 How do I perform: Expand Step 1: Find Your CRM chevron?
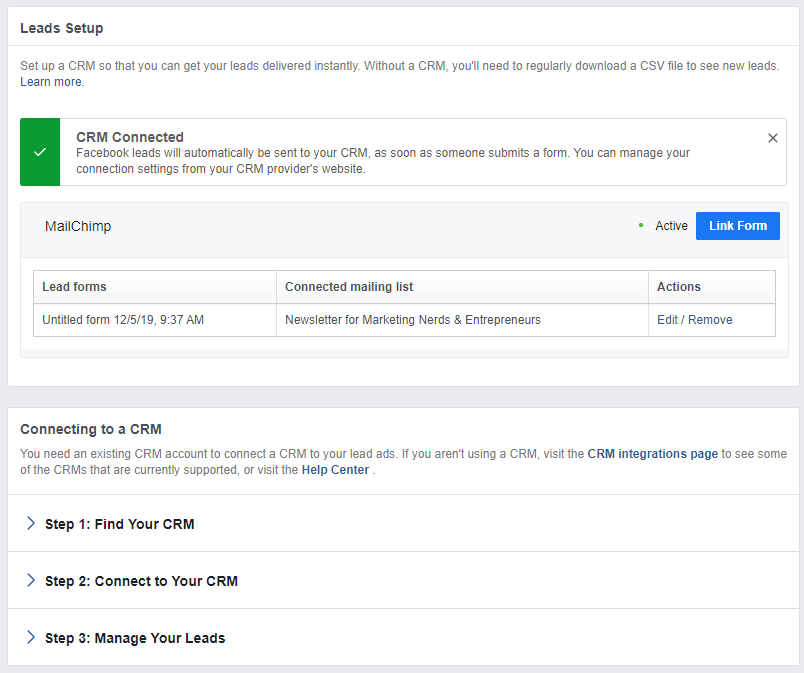[x=31, y=523]
